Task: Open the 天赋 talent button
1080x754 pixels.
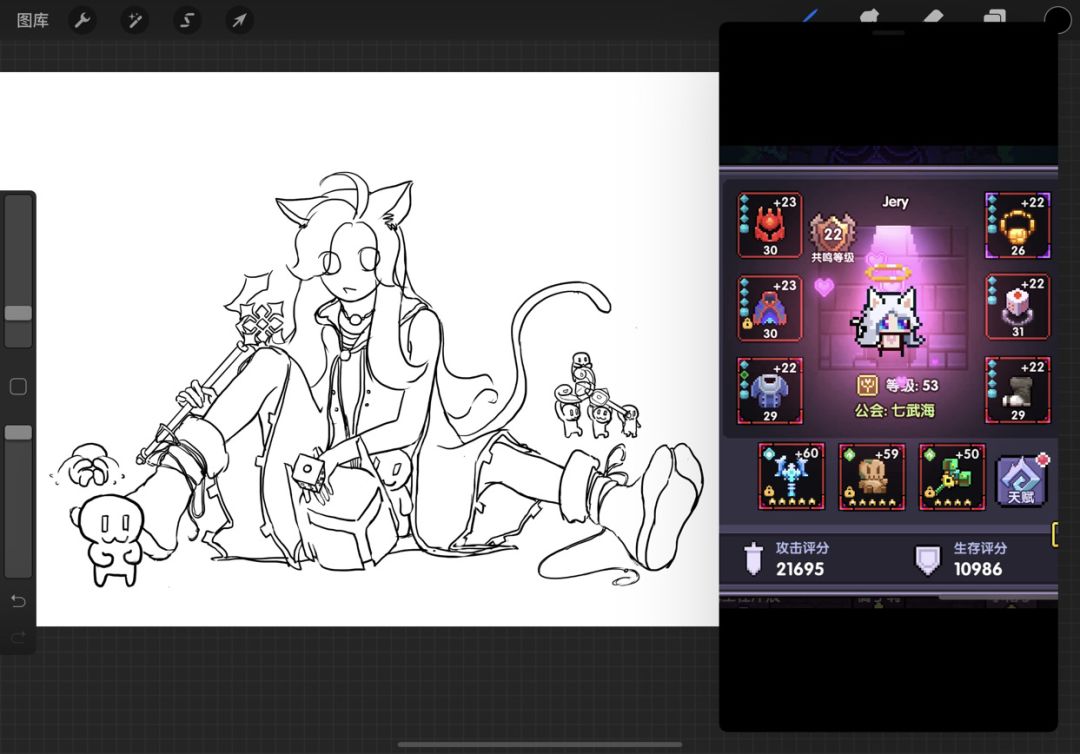Action: 1021,478
